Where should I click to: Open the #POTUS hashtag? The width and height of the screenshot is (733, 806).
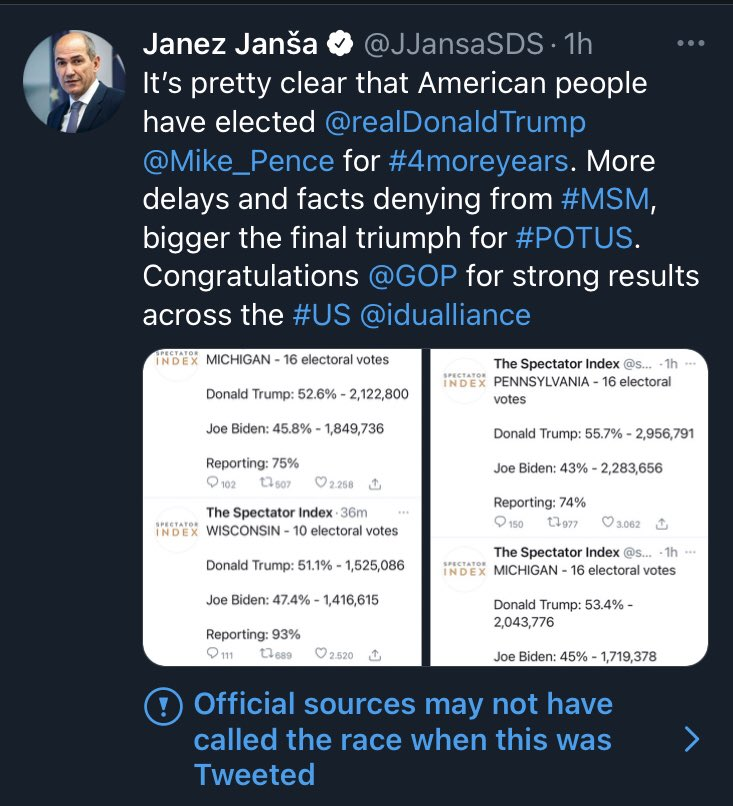click(x=574, y=237)
